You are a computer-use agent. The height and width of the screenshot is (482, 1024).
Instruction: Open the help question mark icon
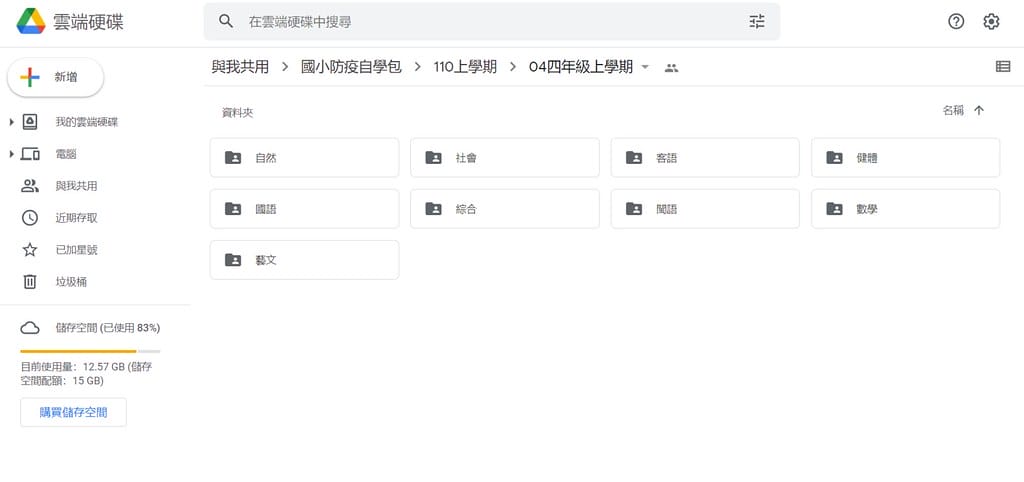[x=956, y=22]
